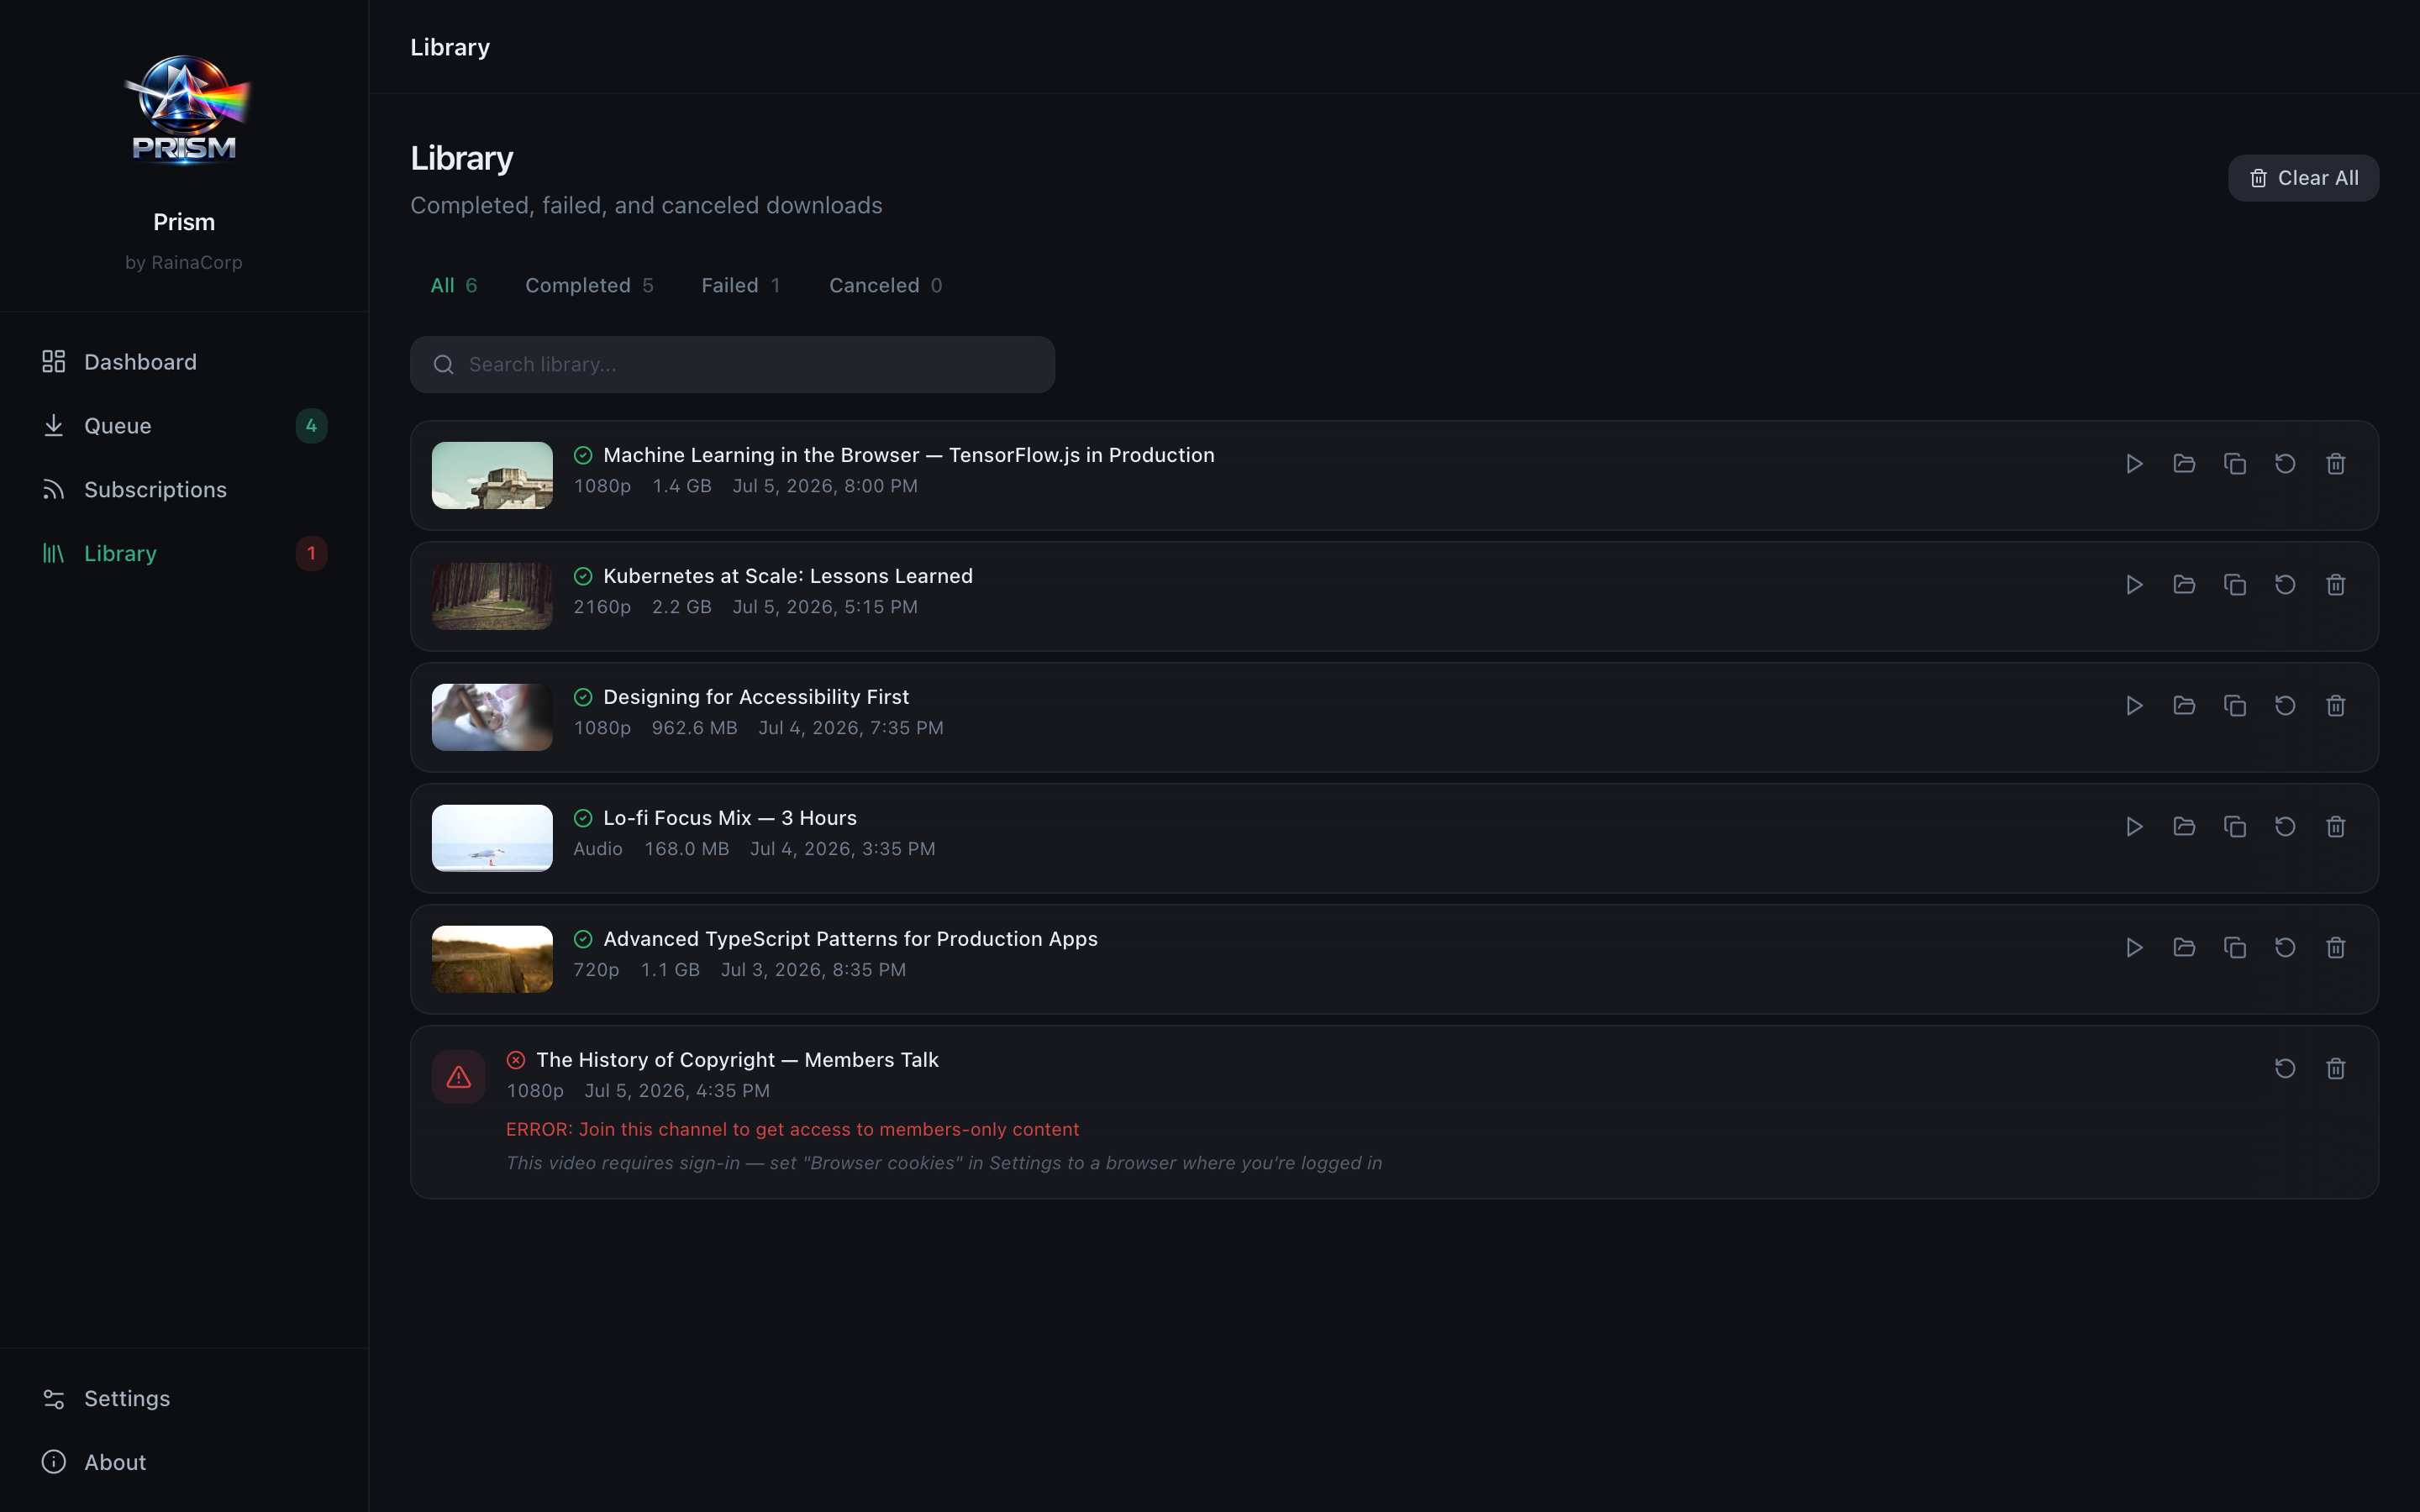The height and width of the screenshot is (1512, 2420).
Task: Click the Kubernetes at Scale thumbnail
Action: [x=492, y=597]
